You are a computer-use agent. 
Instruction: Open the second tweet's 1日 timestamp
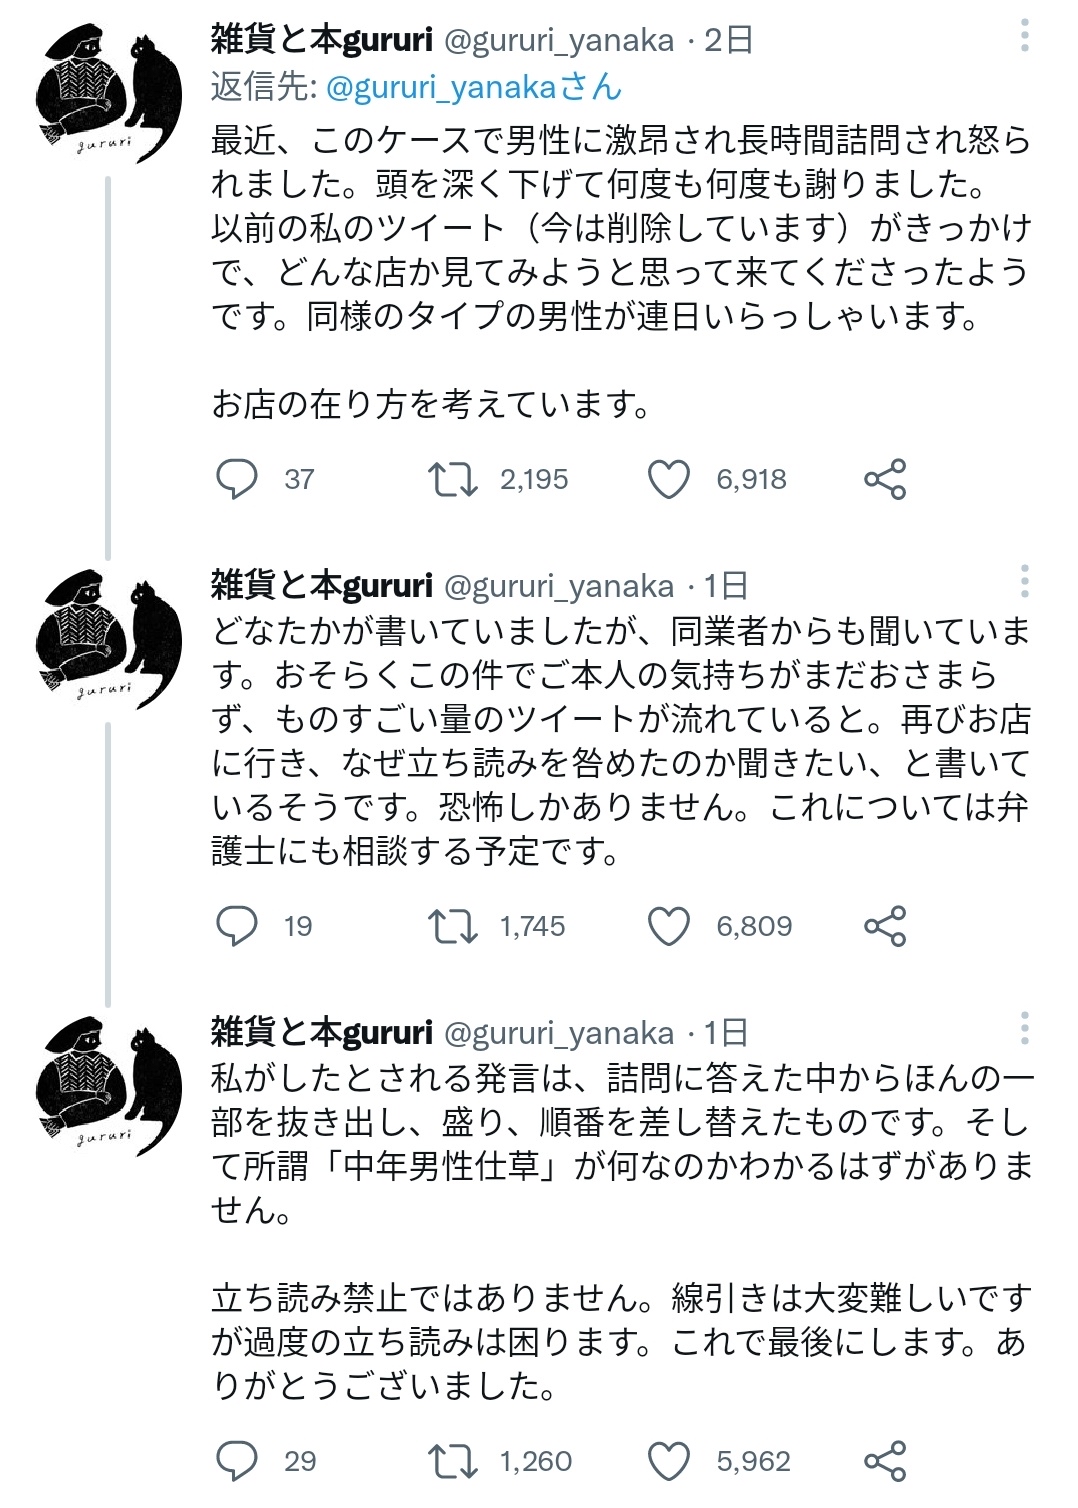click(x=726, y=586)
